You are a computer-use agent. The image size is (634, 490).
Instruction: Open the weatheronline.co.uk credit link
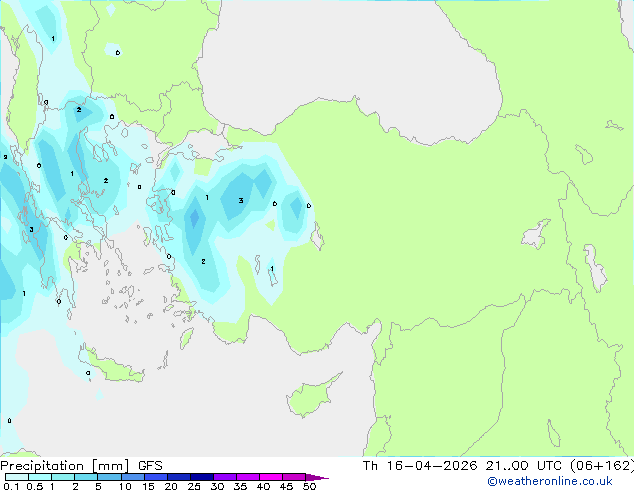pyautogui.click(x=550, y=481)
